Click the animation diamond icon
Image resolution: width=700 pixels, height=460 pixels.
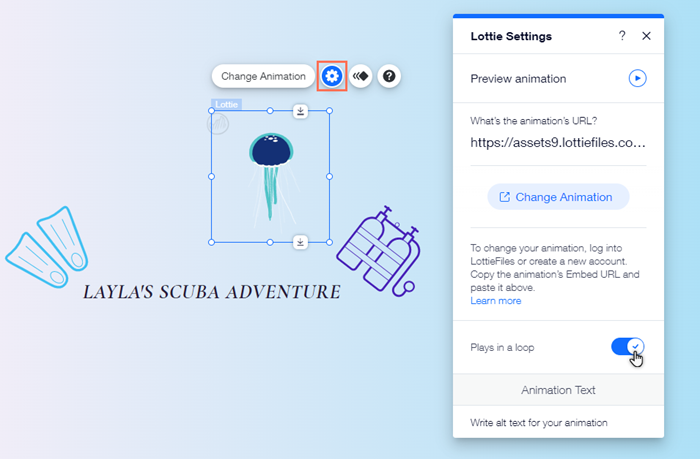coord(361,76)
